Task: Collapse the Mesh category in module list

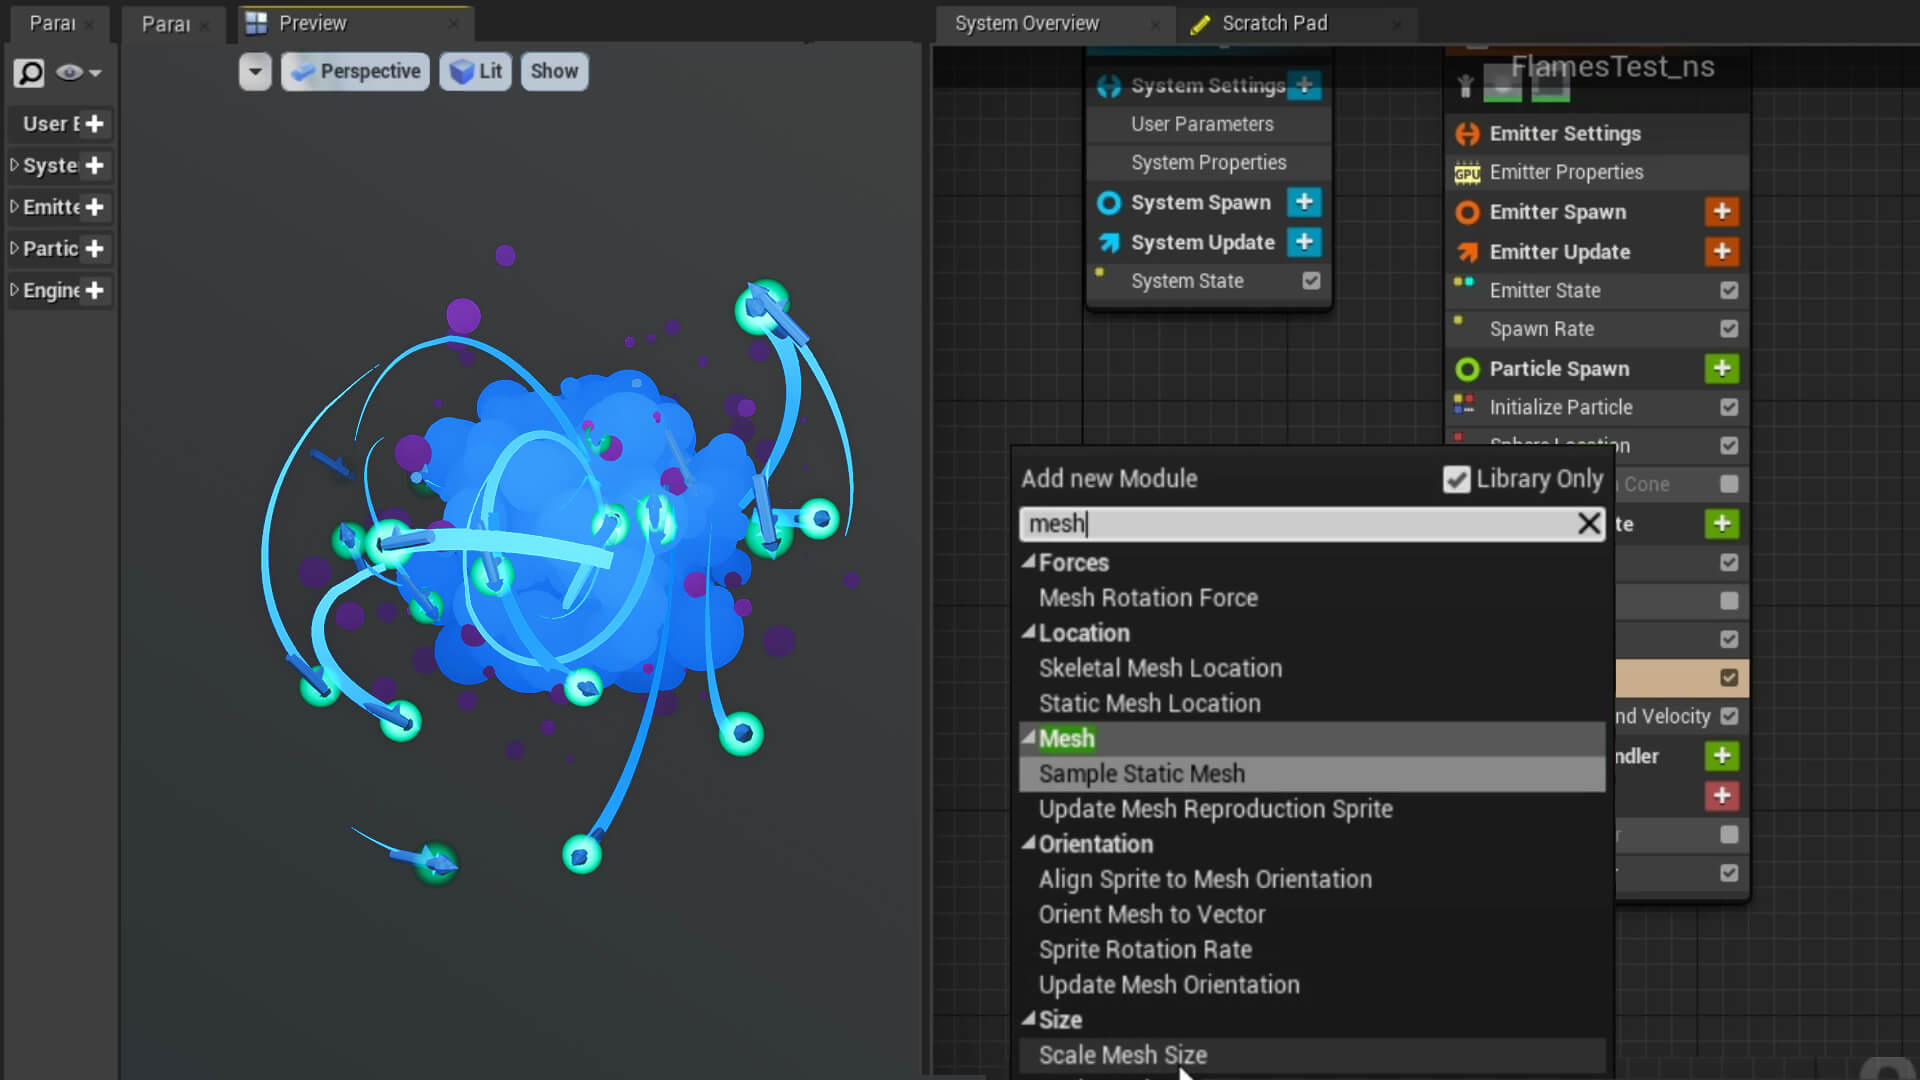Action: 1031,737
